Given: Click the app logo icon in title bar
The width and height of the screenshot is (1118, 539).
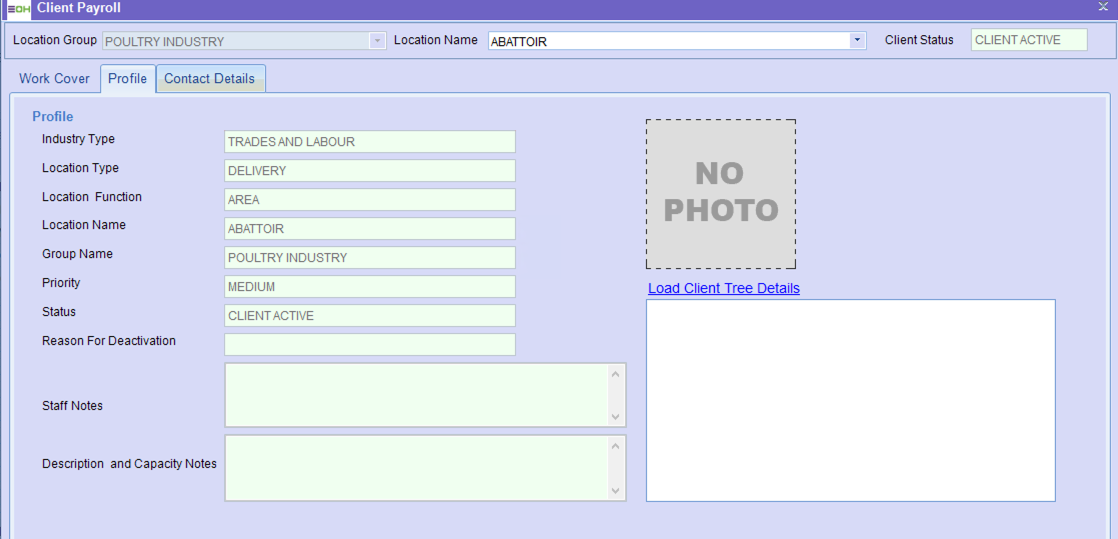Looking at the screenshot, I should 17,8.
